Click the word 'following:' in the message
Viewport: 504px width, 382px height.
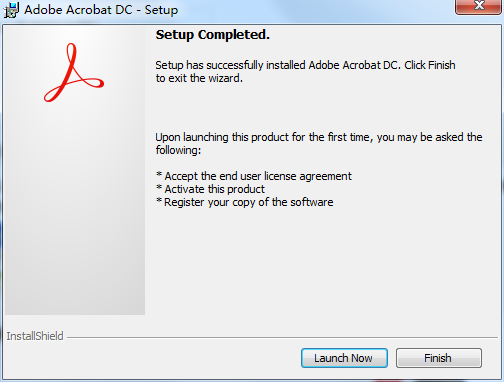coord(178,150)
